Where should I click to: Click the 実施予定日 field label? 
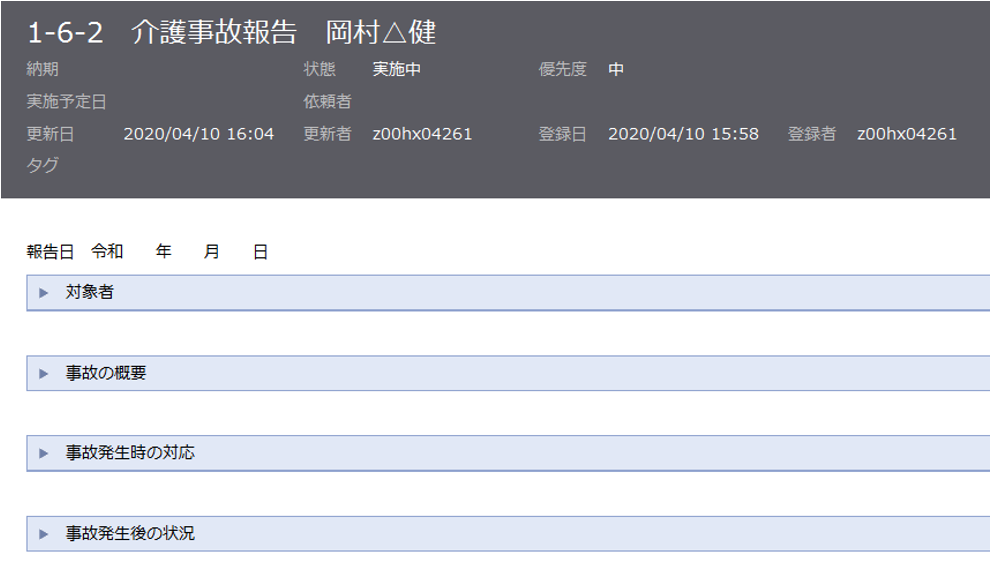(66, 102)
